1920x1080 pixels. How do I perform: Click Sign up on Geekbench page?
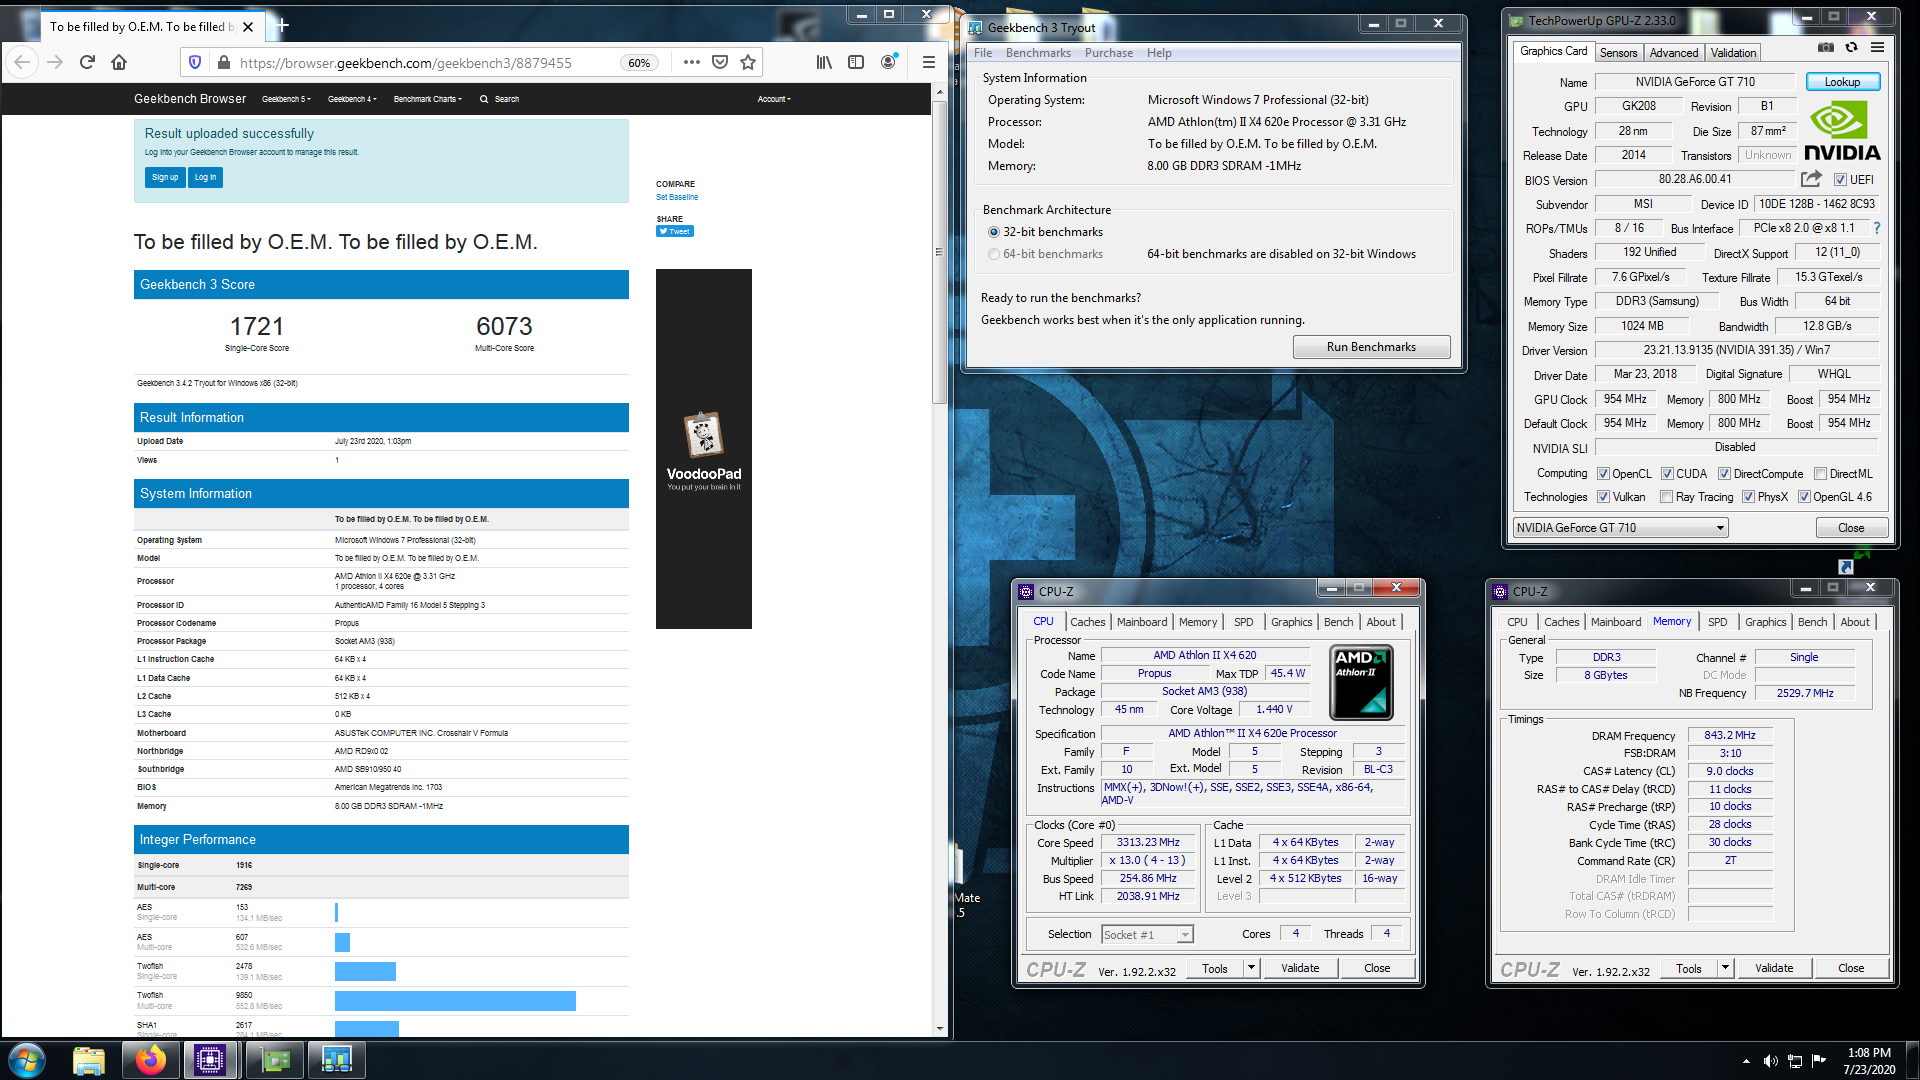click(x=165, y=177)
